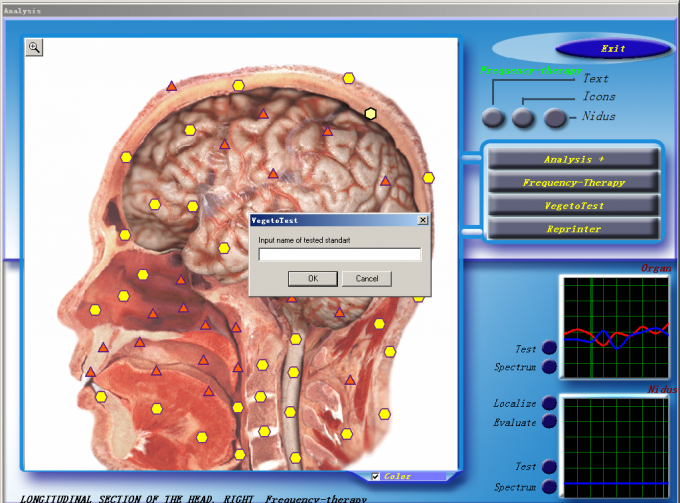Click the Analysis window title text
Screen dimensions: 680x503
click(22, 11)
